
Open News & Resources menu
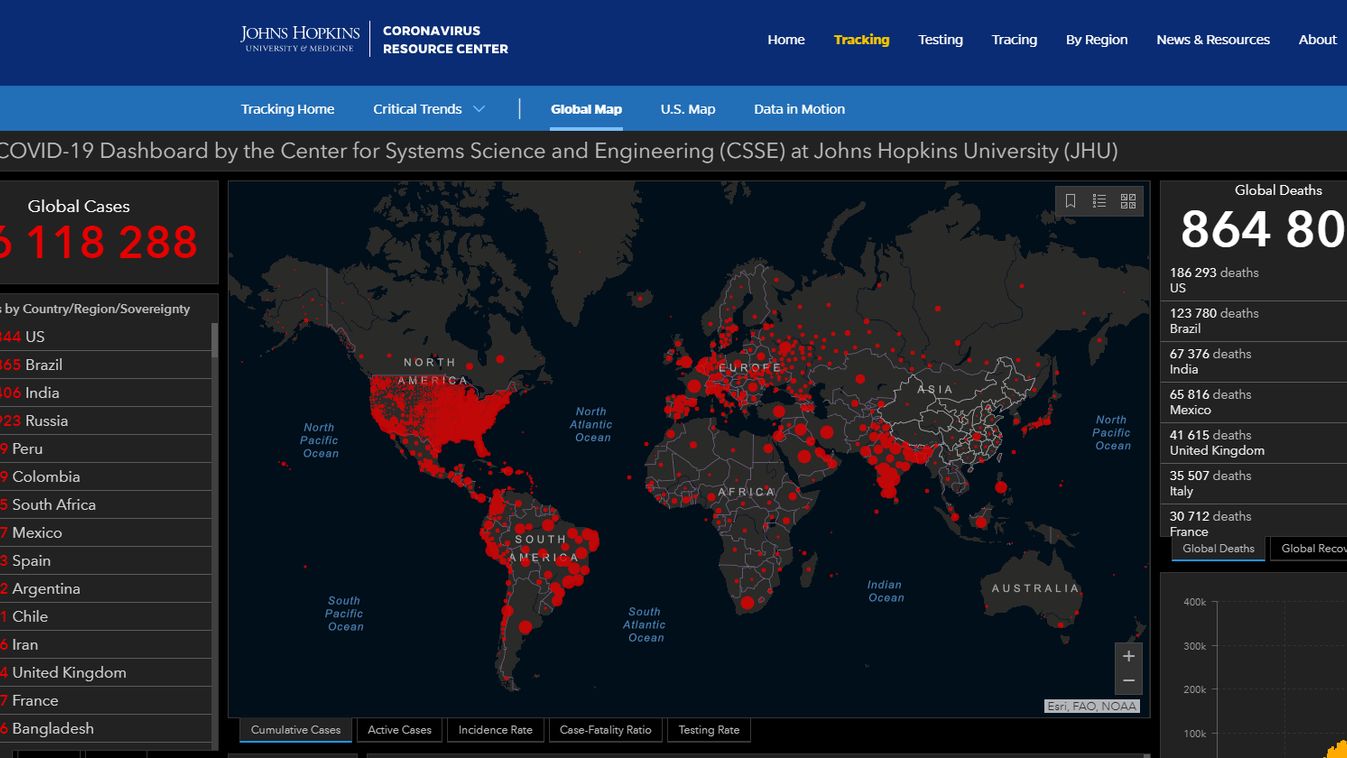click(1213, 40)
